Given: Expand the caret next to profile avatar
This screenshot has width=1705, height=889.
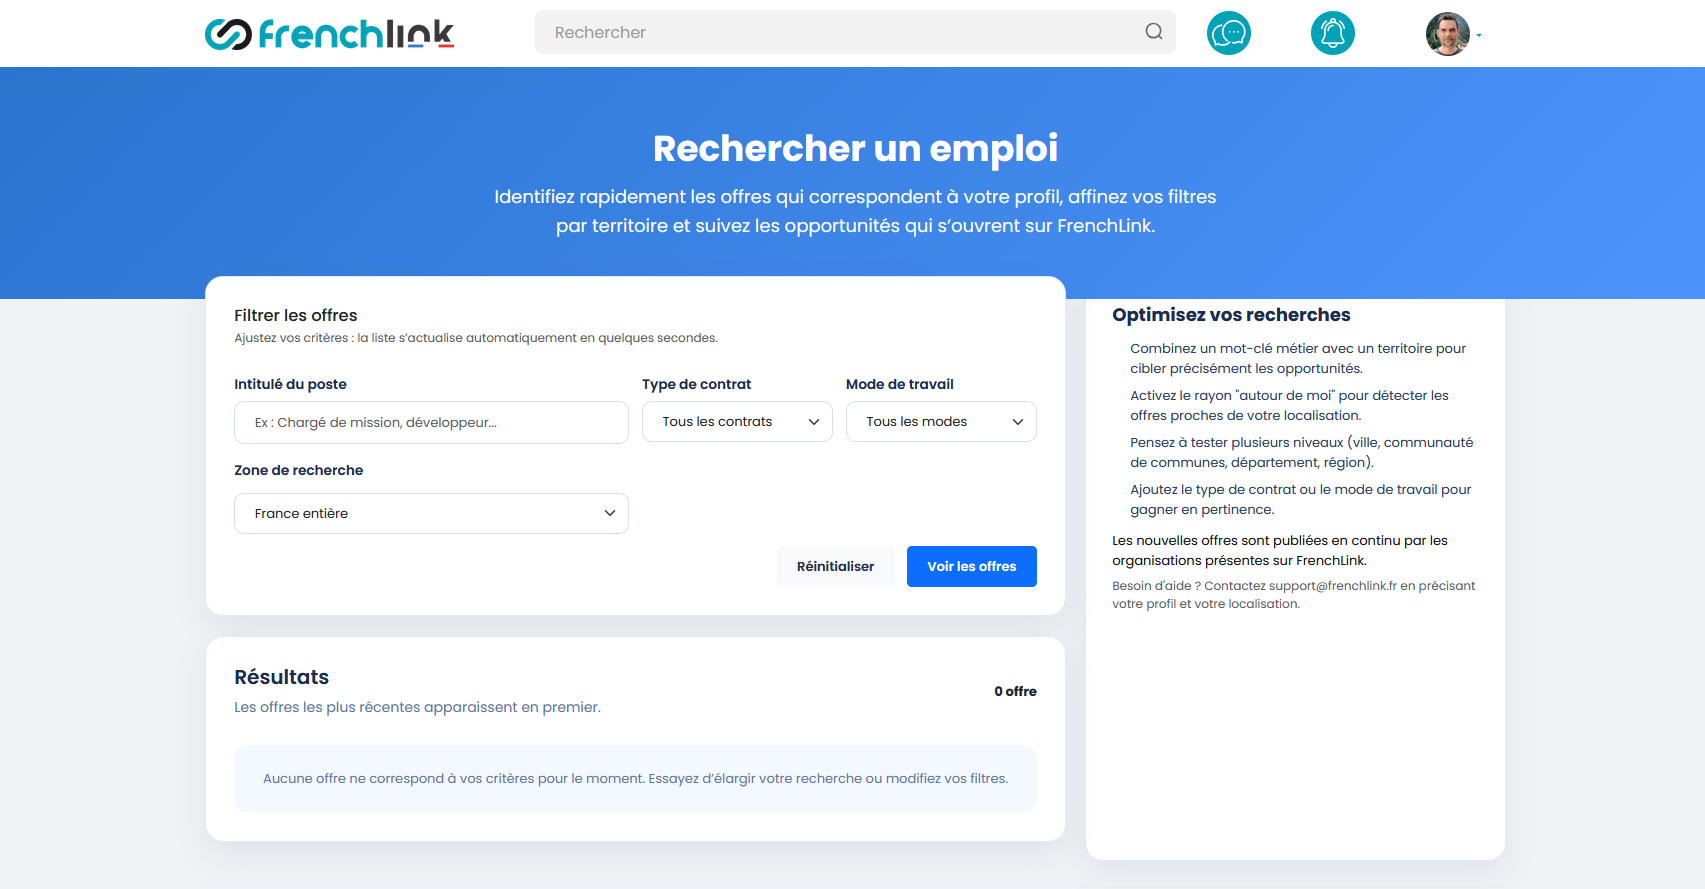Looking at the screenshot, I should (x=1479, y=36).
